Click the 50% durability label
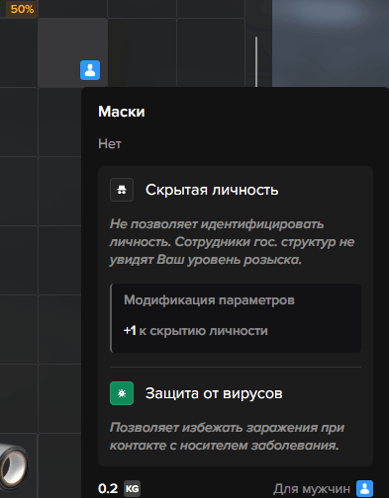The width and height of the screenshot is (389, 498). click(x=22, y=9)
